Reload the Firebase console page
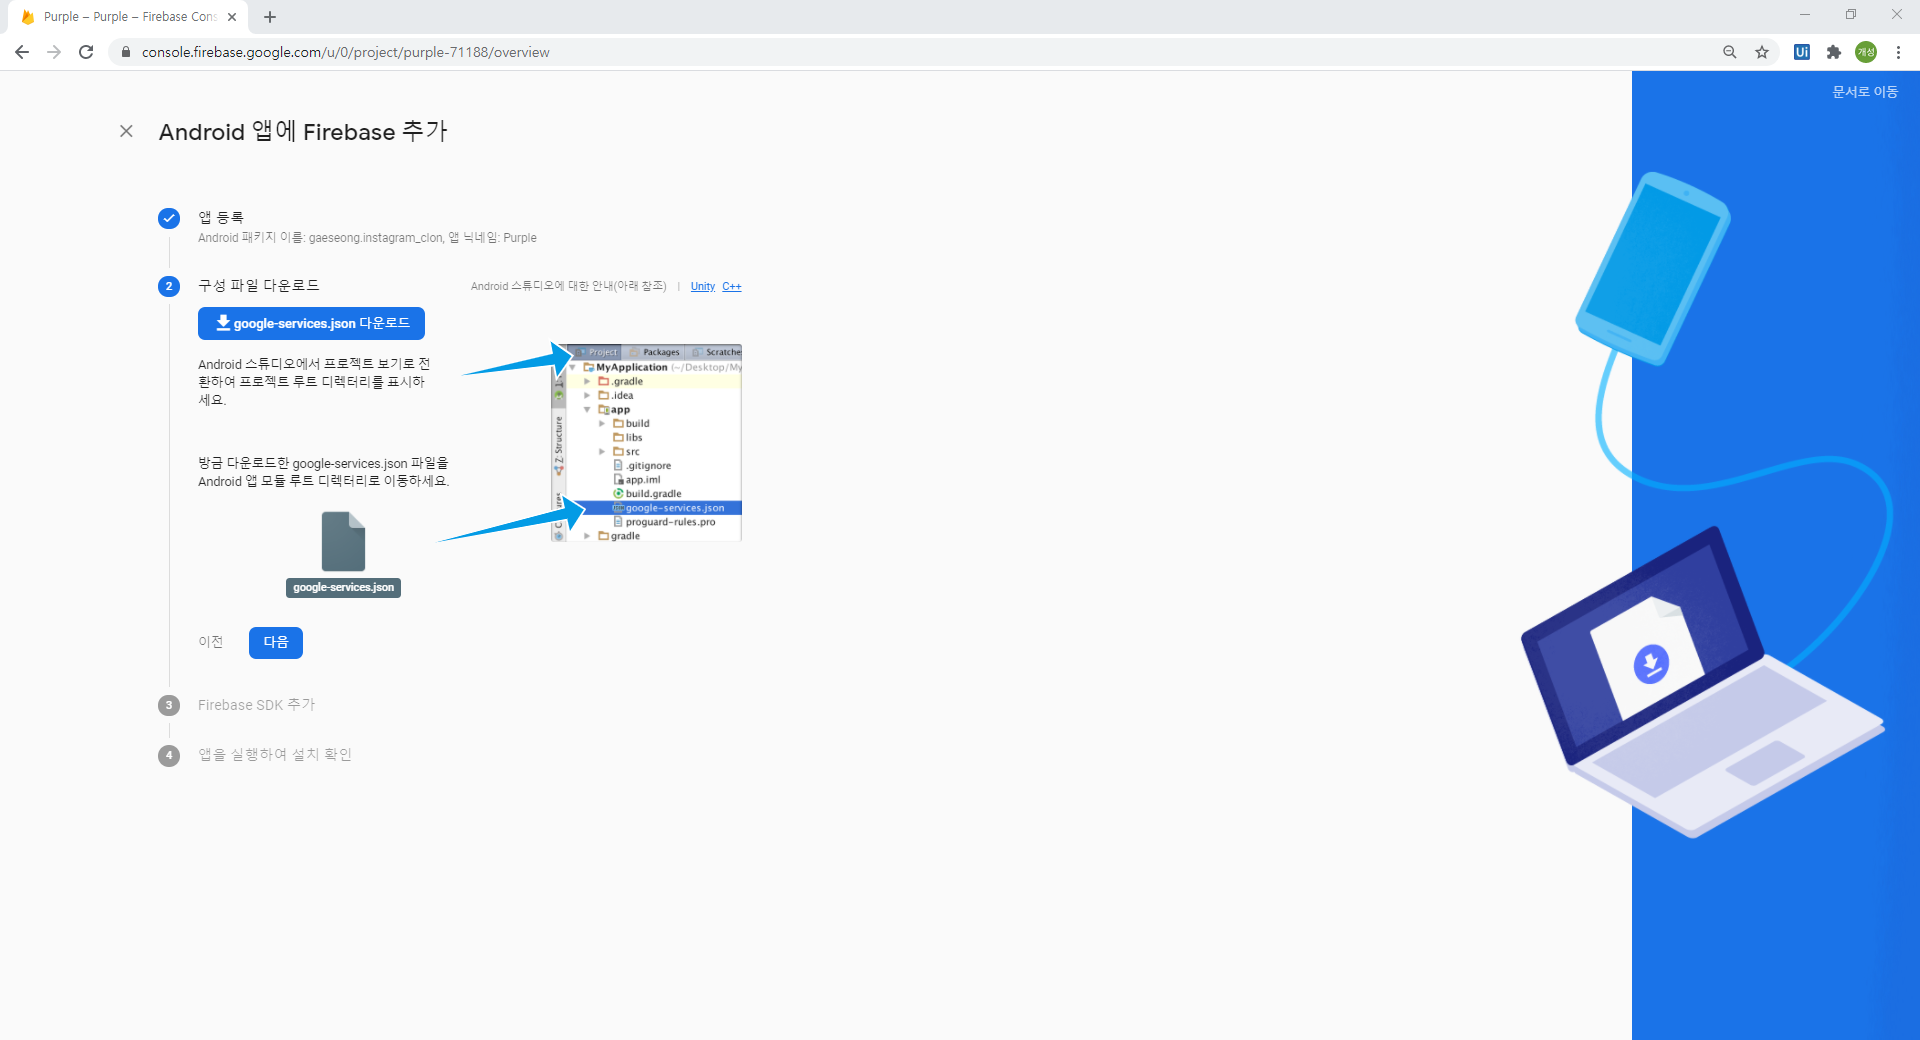The height and width of the screenshot is (1040, 1920). (86, 52)
